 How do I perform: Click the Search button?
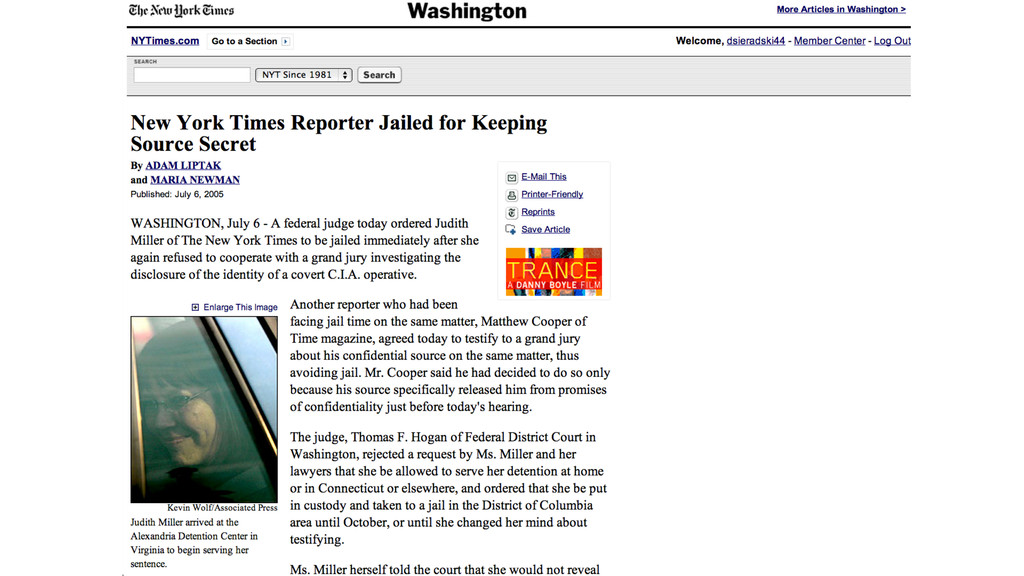[379, 75]
